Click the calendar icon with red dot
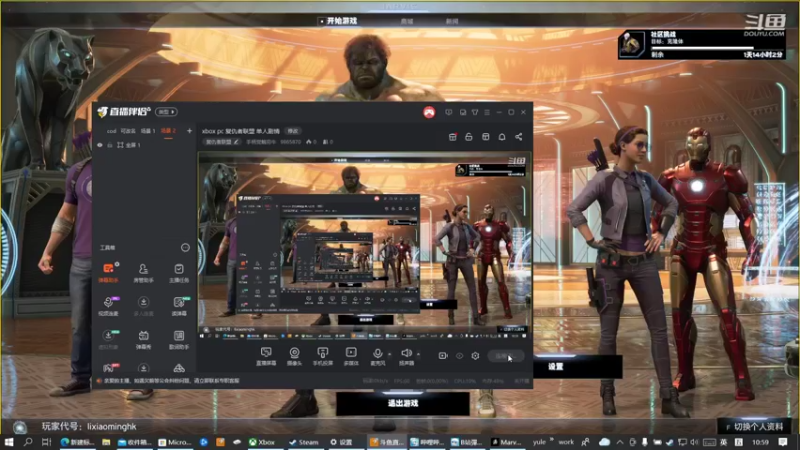This screenshot has width=800, height=450. (x=452, y=137)
